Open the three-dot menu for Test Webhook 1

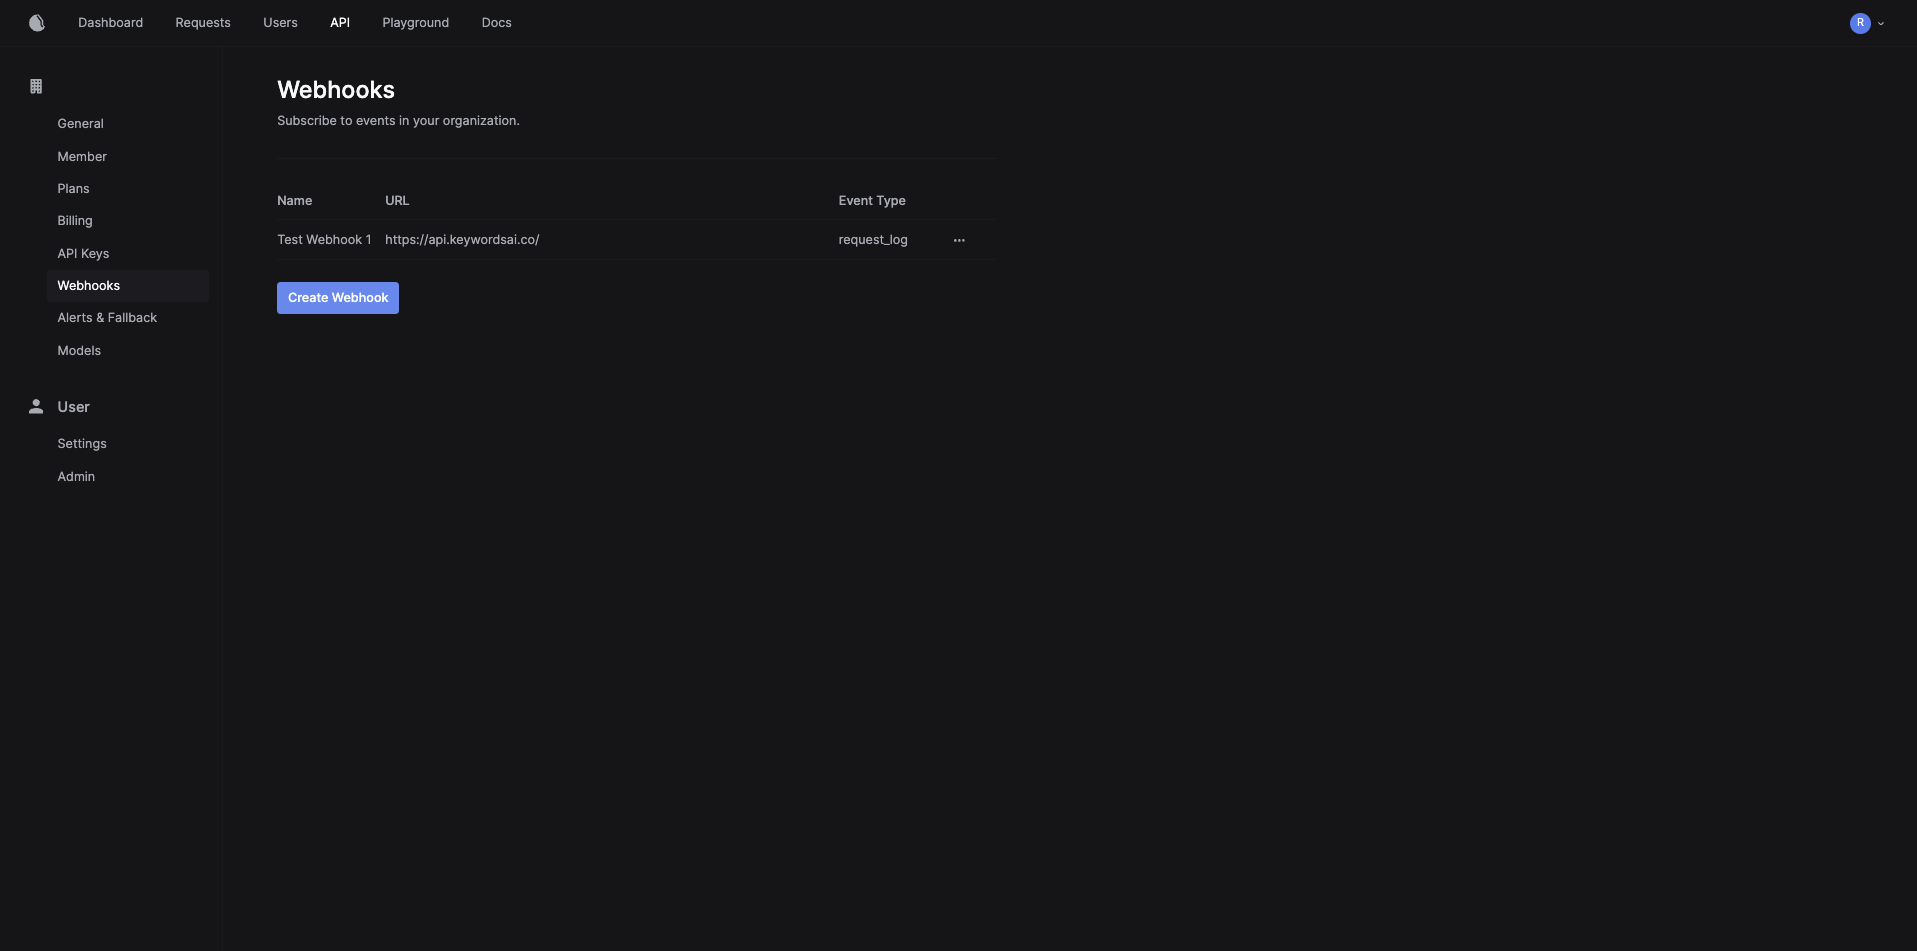[x=959, y=240]
